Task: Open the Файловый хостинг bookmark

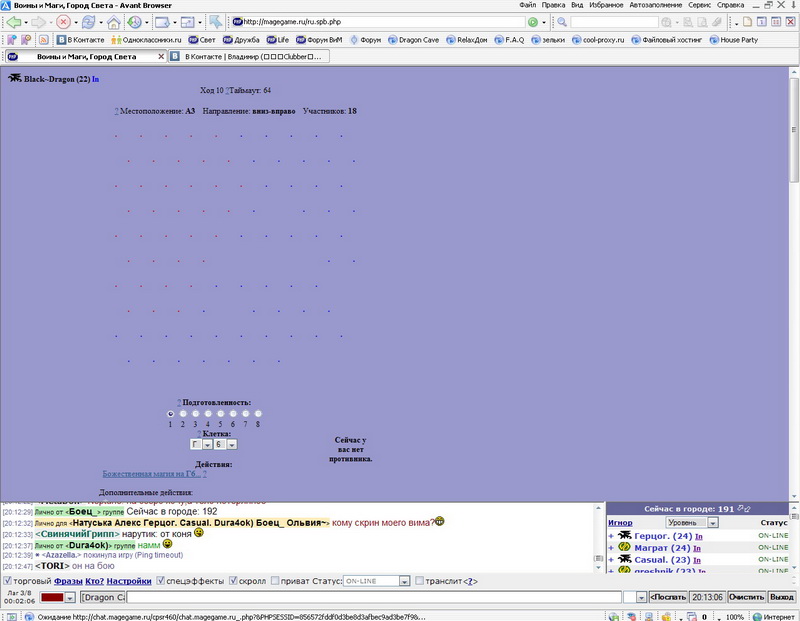Action: tap(667, 40)
